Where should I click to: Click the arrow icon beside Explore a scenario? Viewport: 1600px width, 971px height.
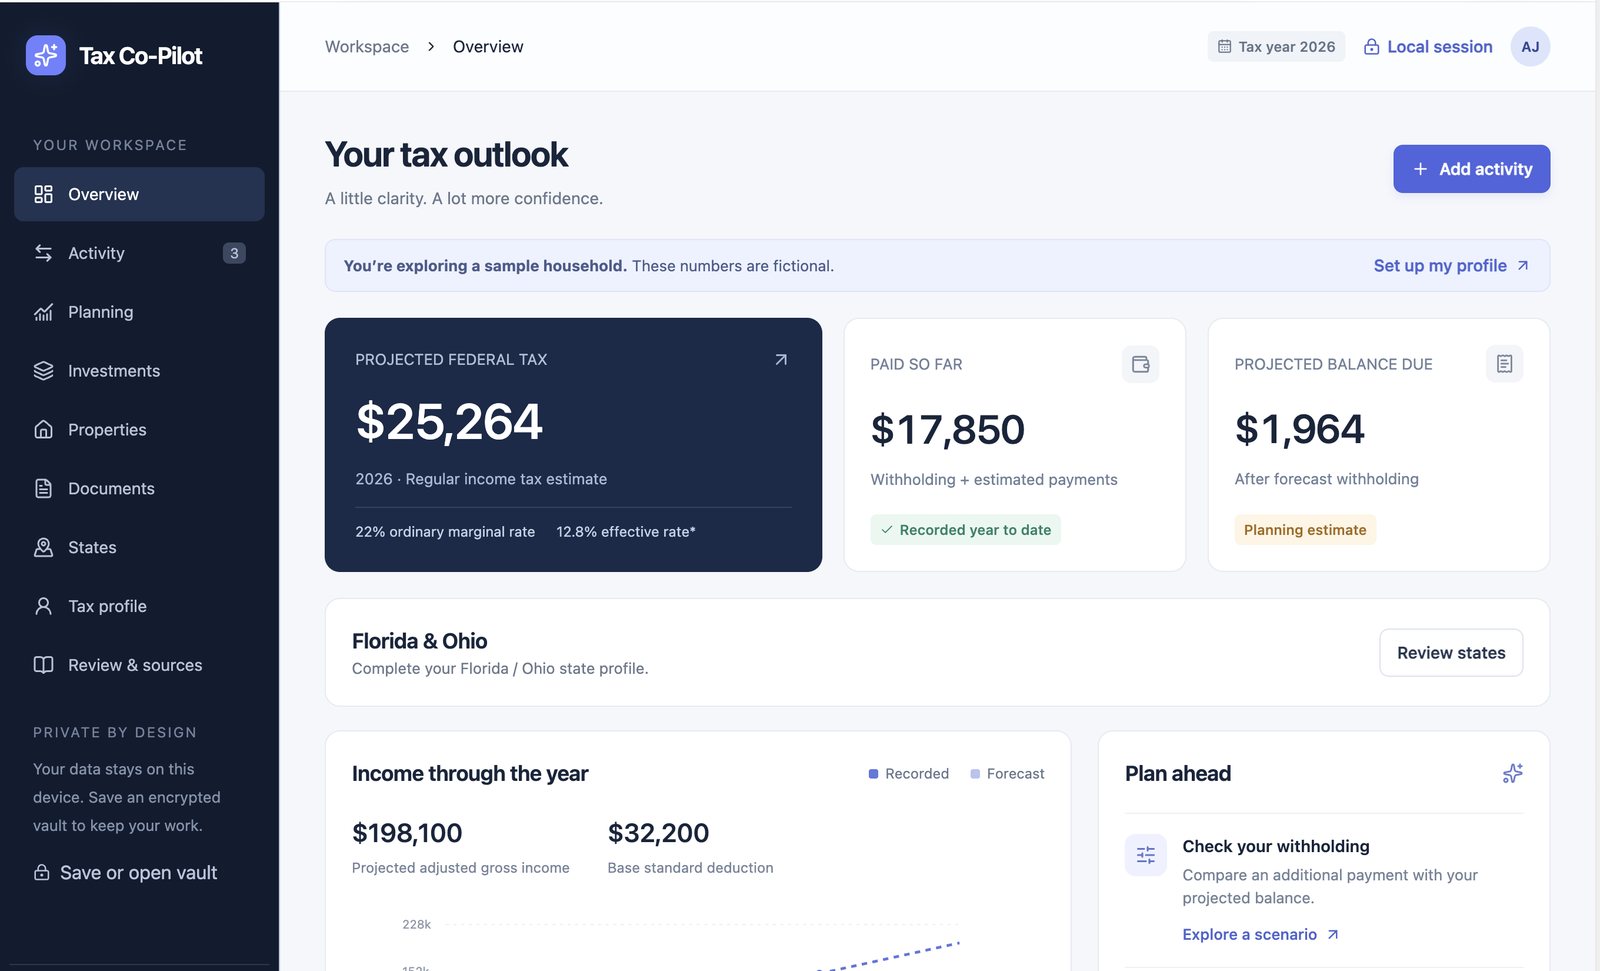pyautogui.click(x=1332, y=935)
